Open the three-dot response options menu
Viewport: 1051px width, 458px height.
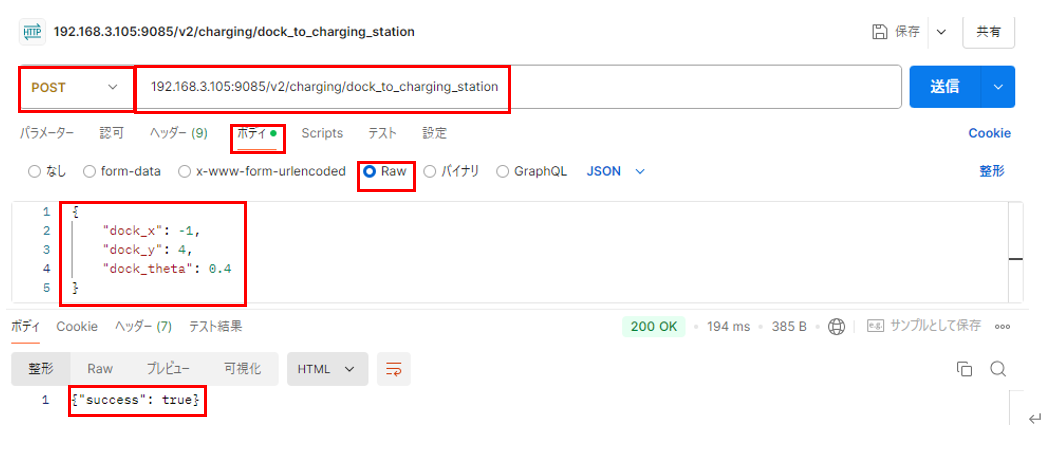(1002, 326)
